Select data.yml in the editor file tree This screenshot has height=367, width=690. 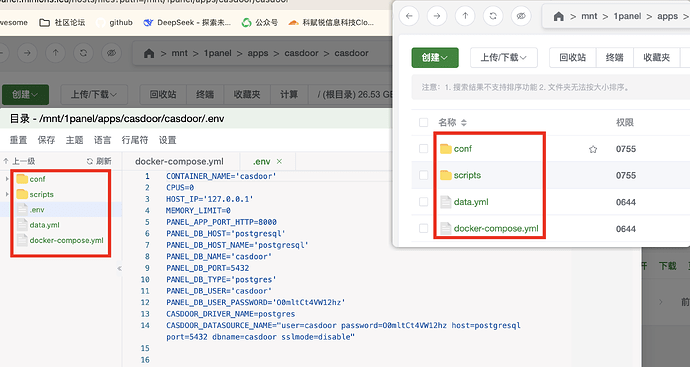[44, 225]
